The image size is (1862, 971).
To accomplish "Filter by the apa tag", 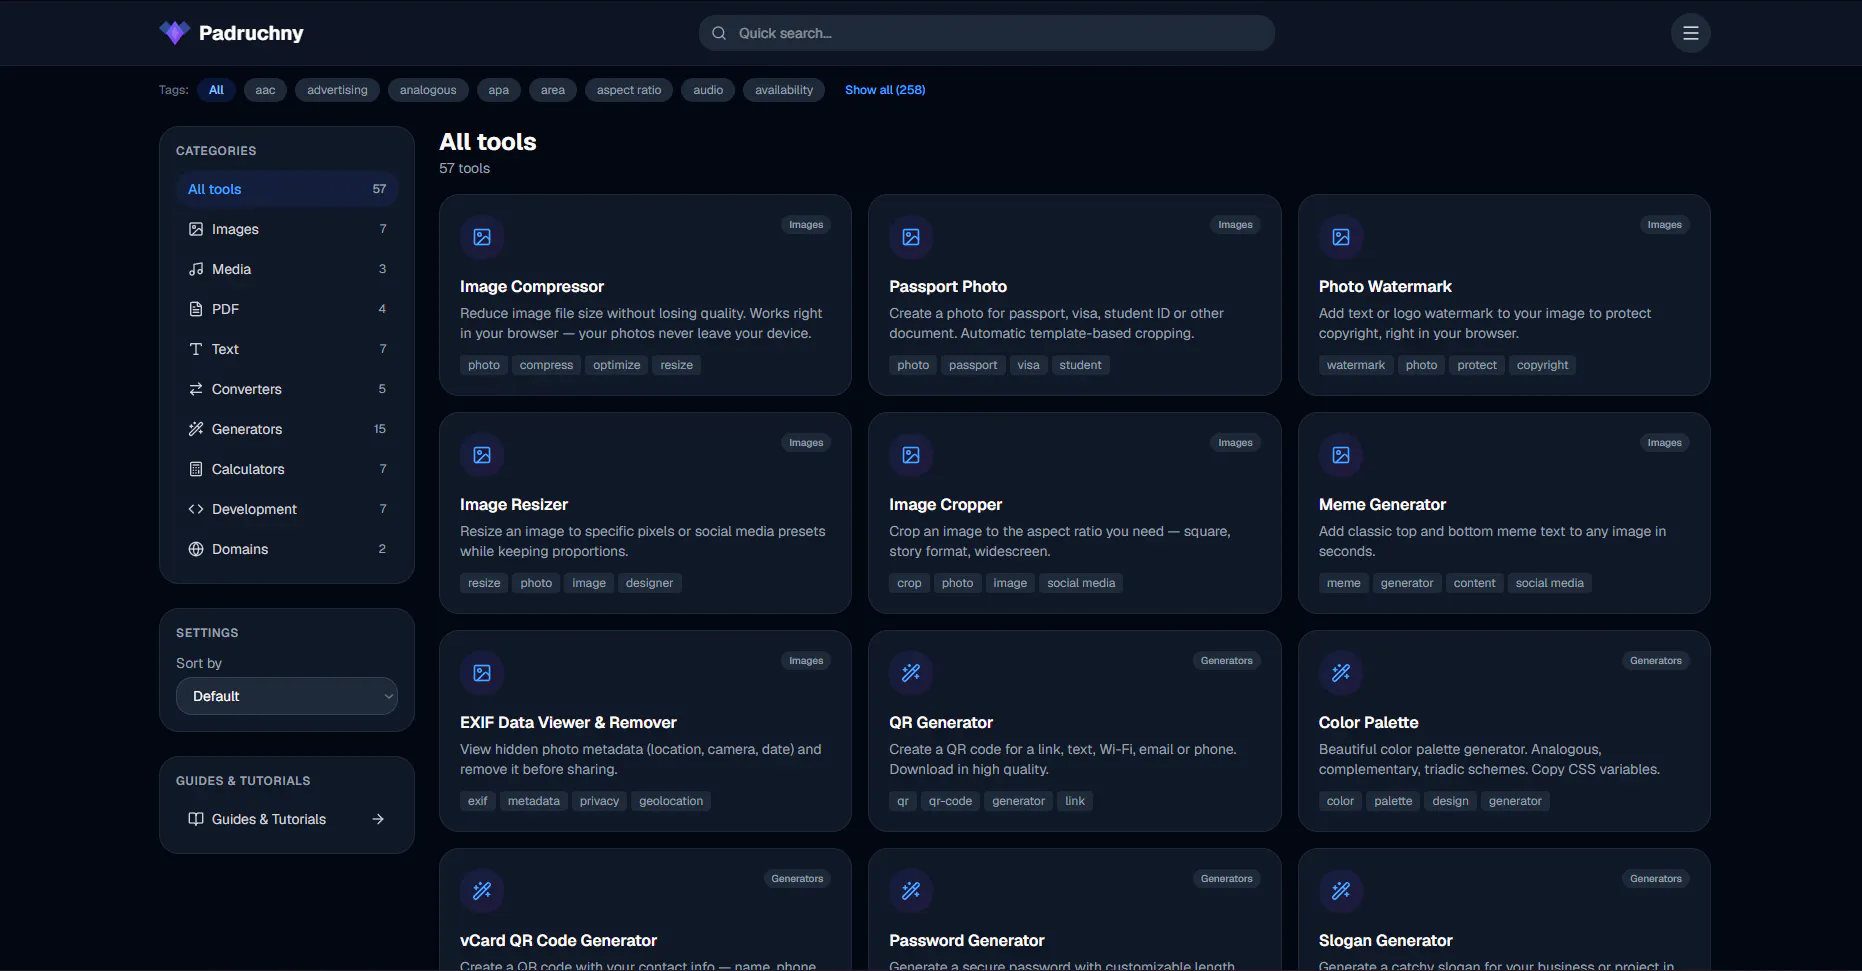I will click(499, 90).
